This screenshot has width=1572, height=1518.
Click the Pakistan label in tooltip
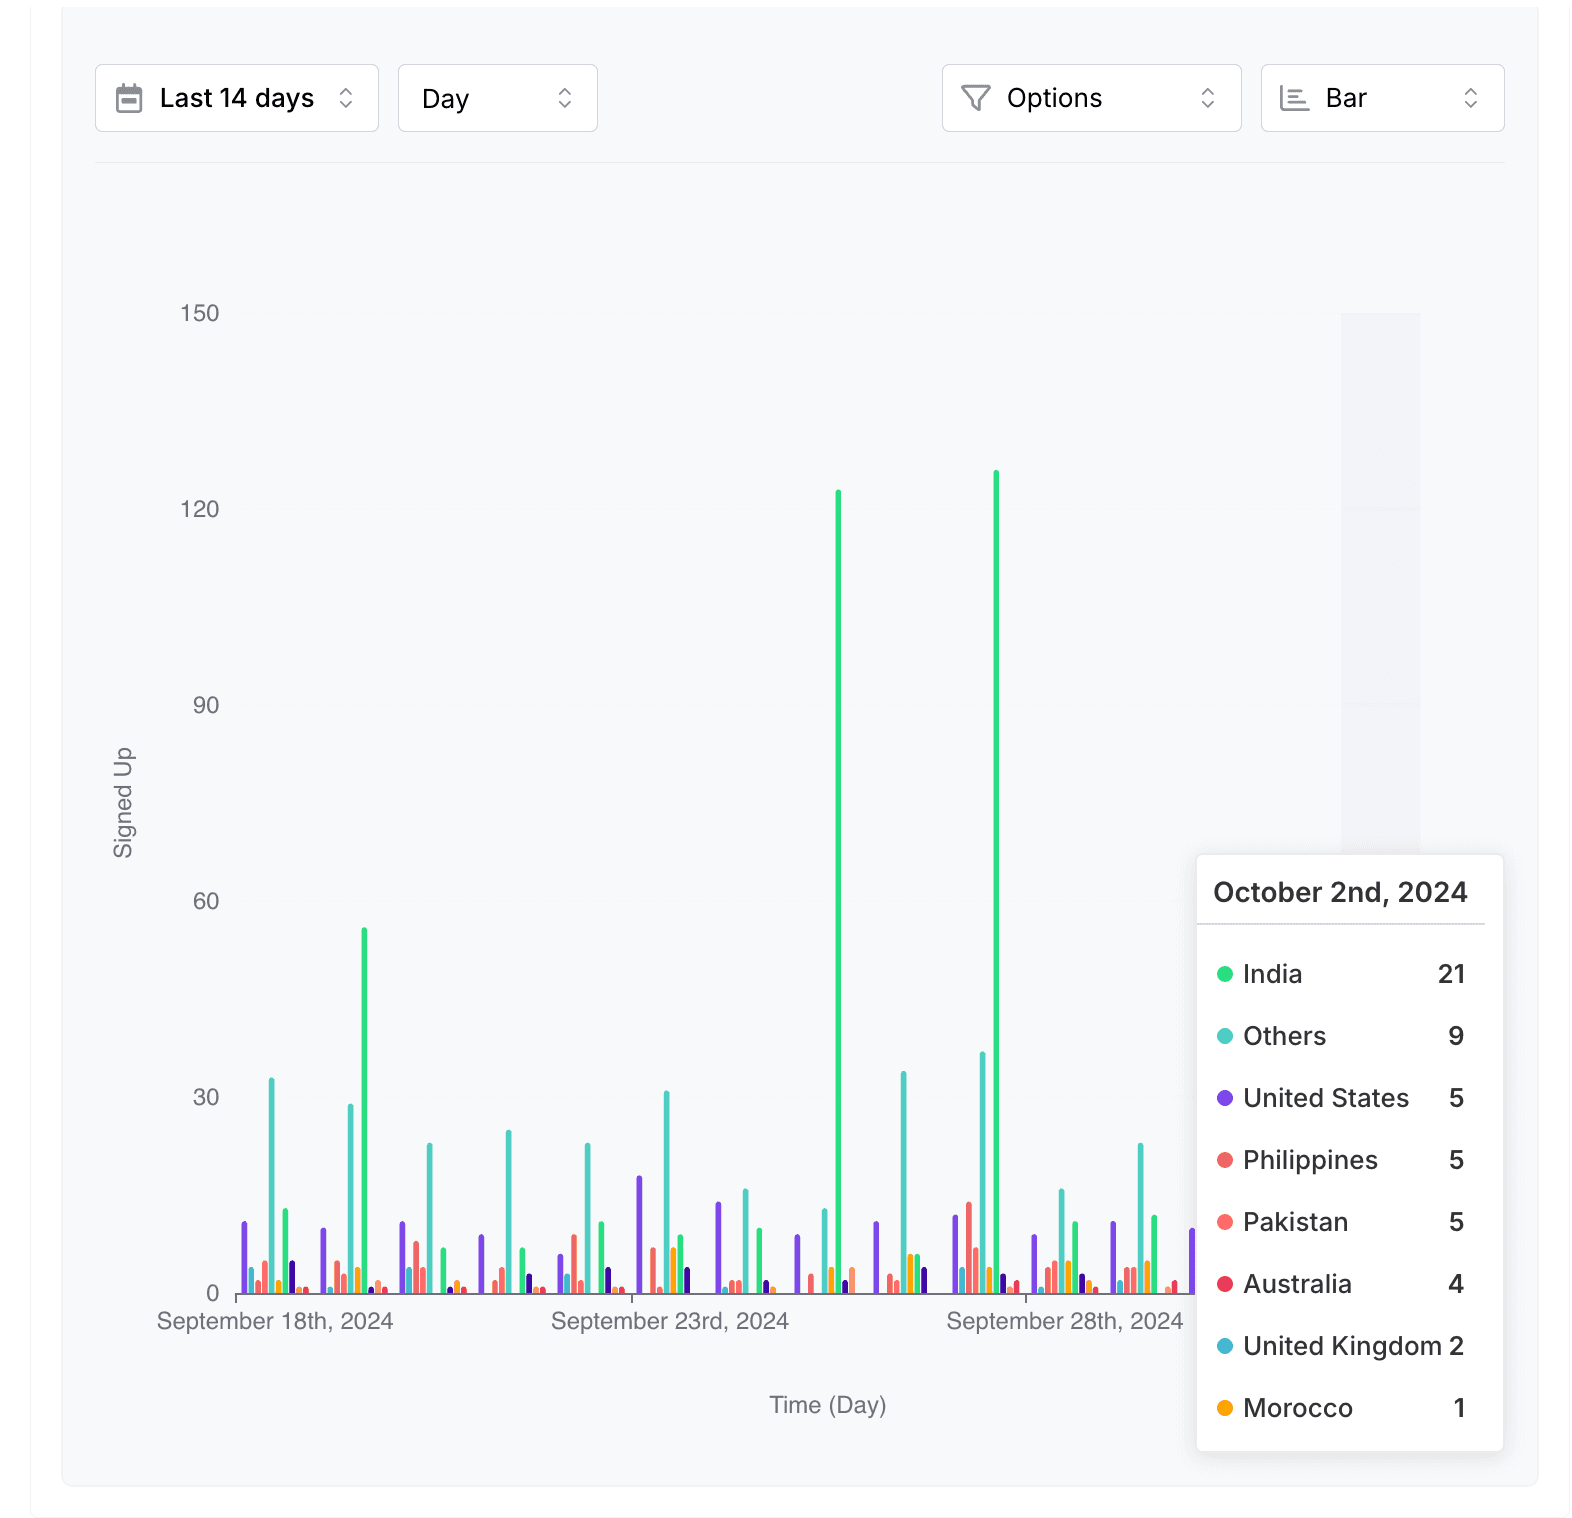(1295, 1222)
